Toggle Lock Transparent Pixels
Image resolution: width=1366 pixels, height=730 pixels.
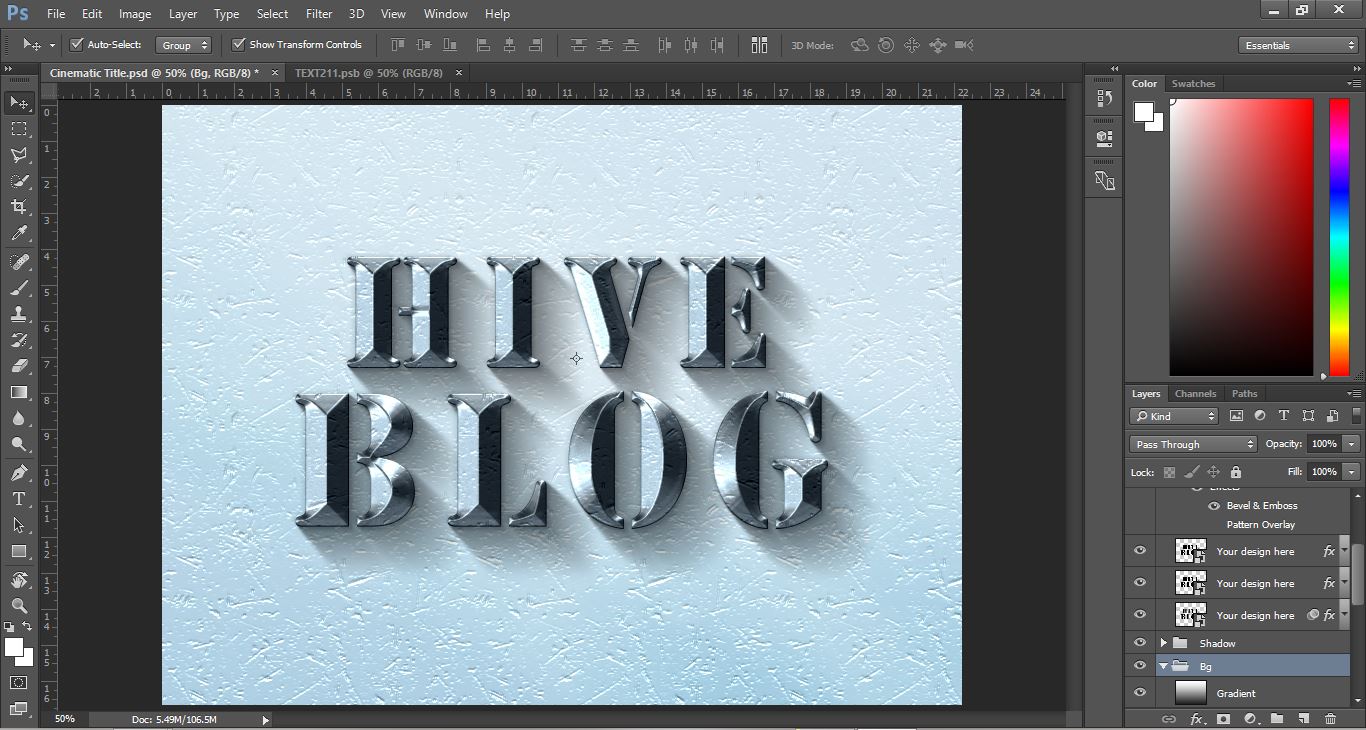tap(1169, 472)
